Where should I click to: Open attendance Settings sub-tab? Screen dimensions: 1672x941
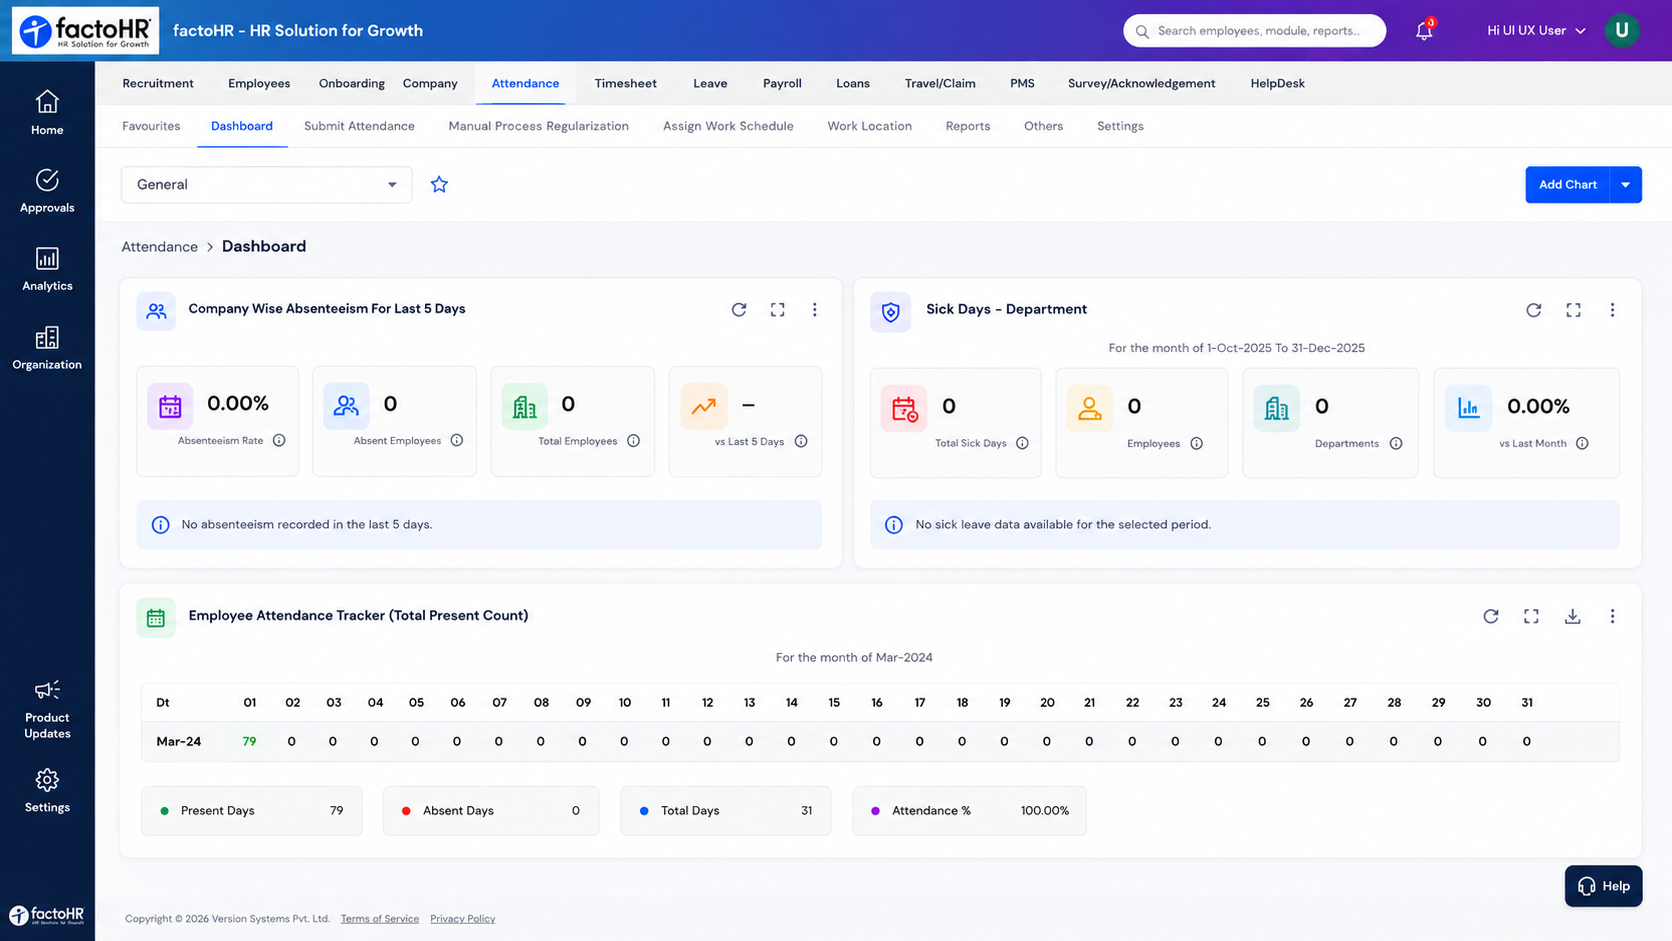1120,126
